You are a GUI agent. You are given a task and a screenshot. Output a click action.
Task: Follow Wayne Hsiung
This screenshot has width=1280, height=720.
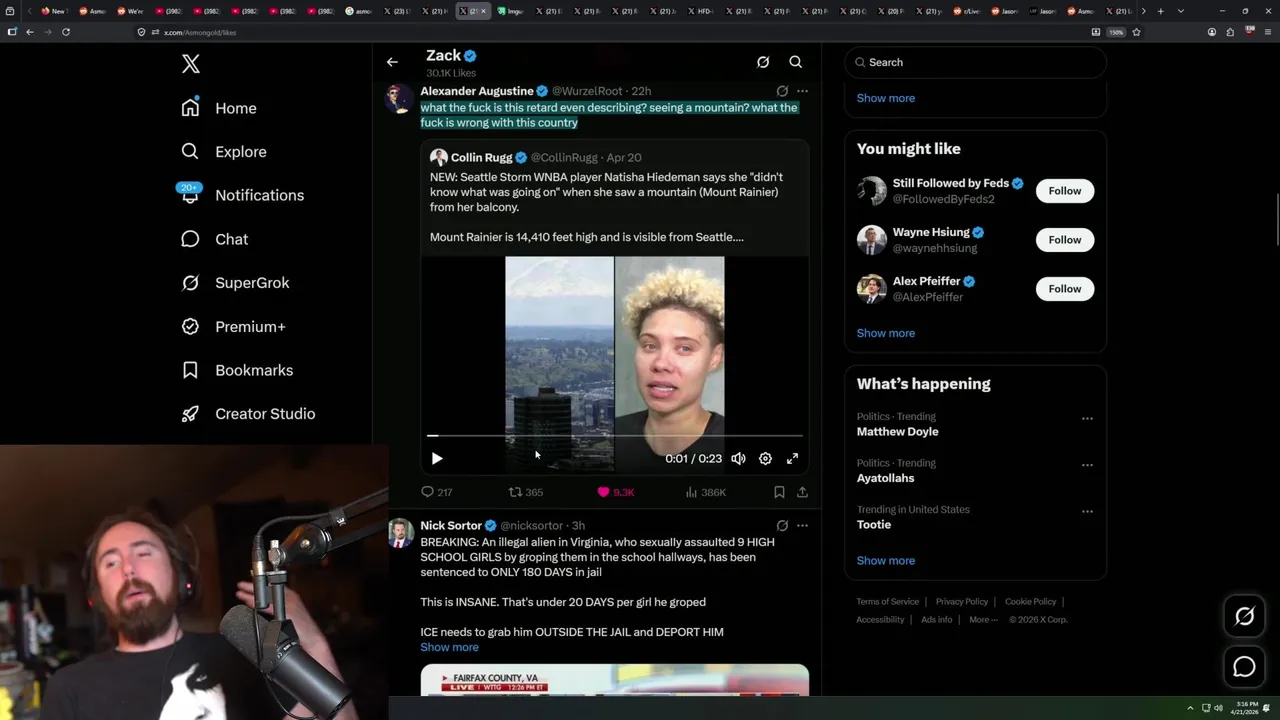tap(1065, 240)
